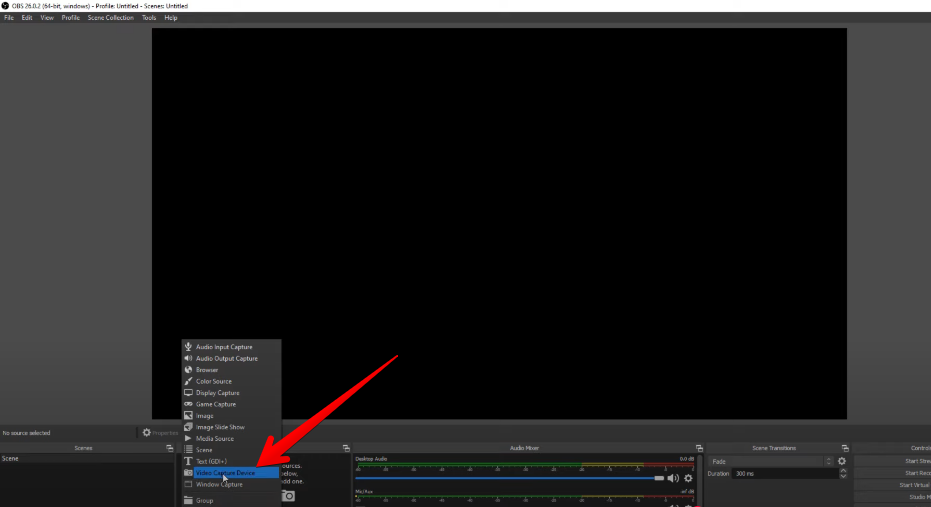Undock the Audio Mixer panel with its float icon

(x=699, y=448)
